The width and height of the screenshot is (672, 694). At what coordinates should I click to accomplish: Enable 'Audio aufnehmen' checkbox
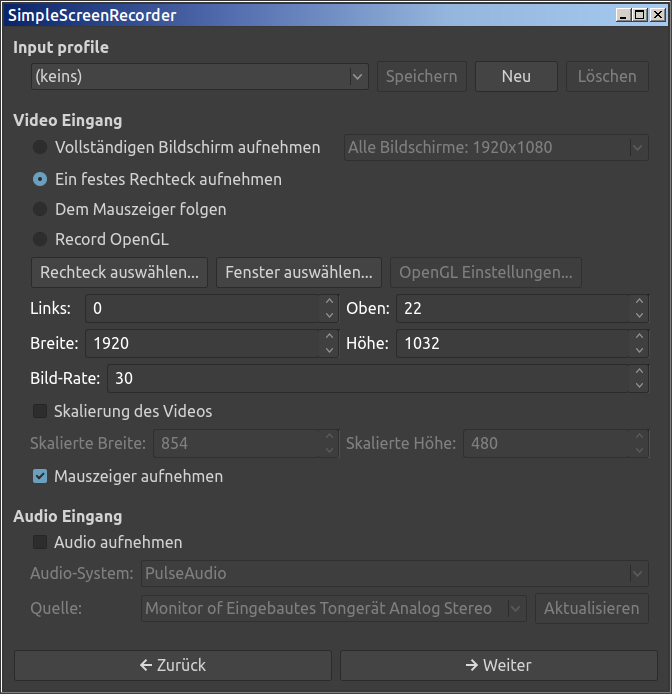(40, 542)
